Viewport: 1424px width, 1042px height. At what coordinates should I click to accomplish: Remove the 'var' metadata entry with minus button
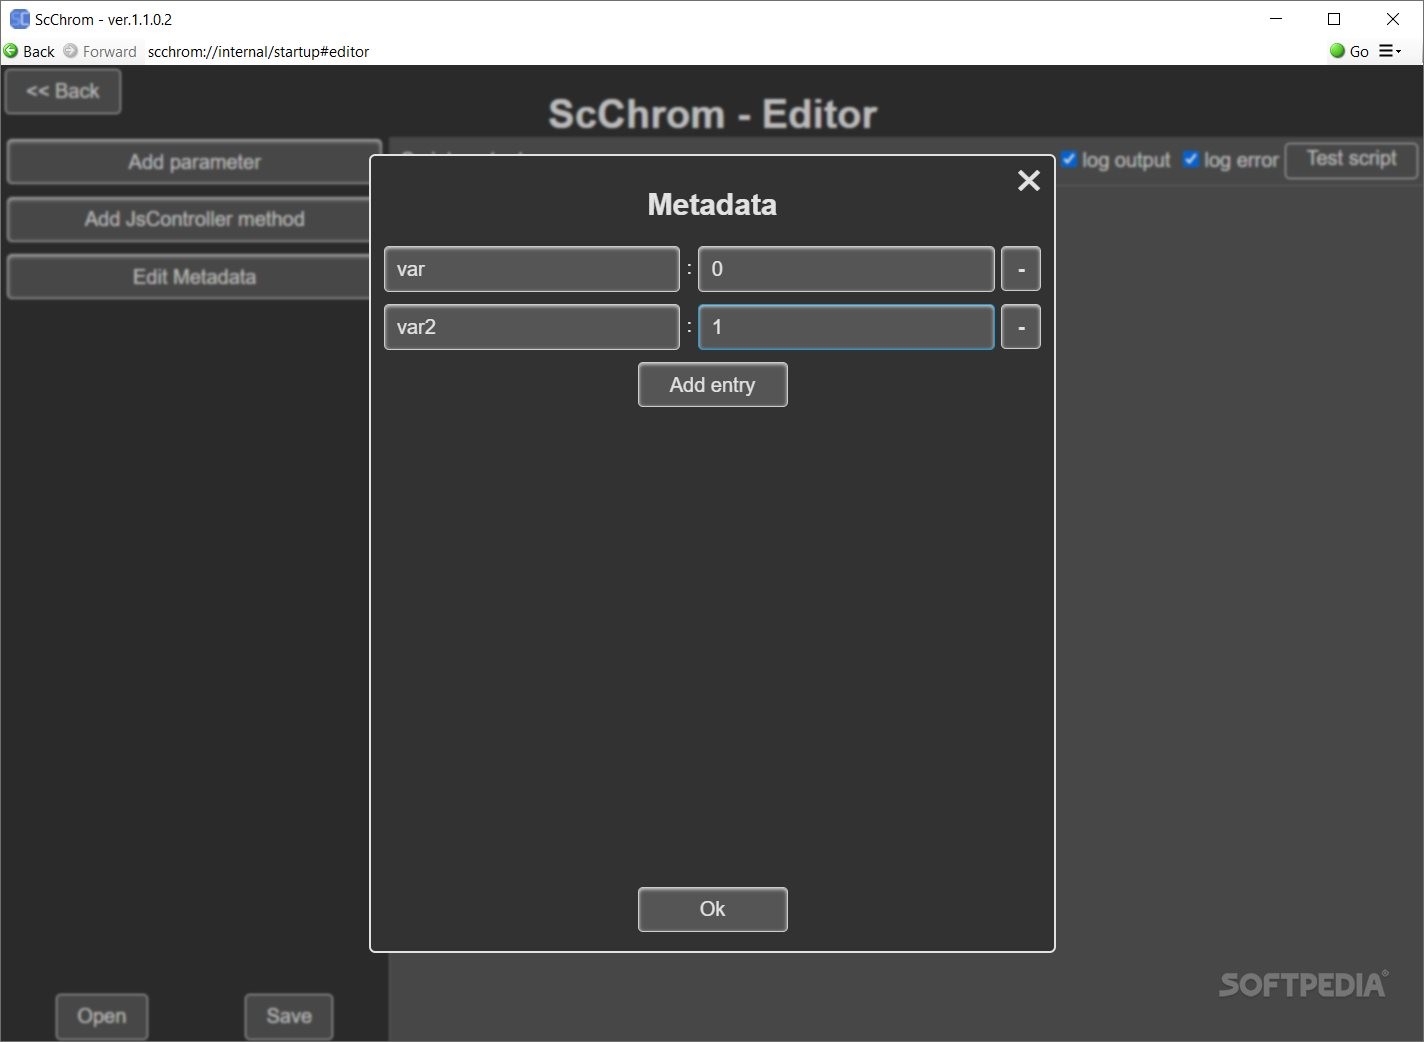(1021, 269)
